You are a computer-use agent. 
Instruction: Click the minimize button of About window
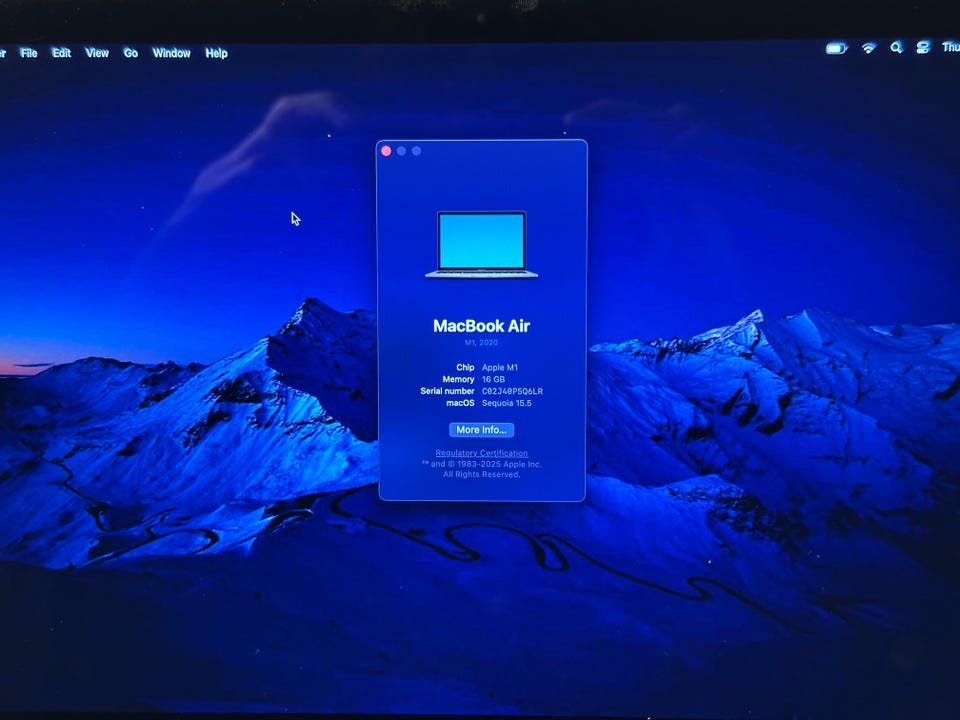point(401,151)
